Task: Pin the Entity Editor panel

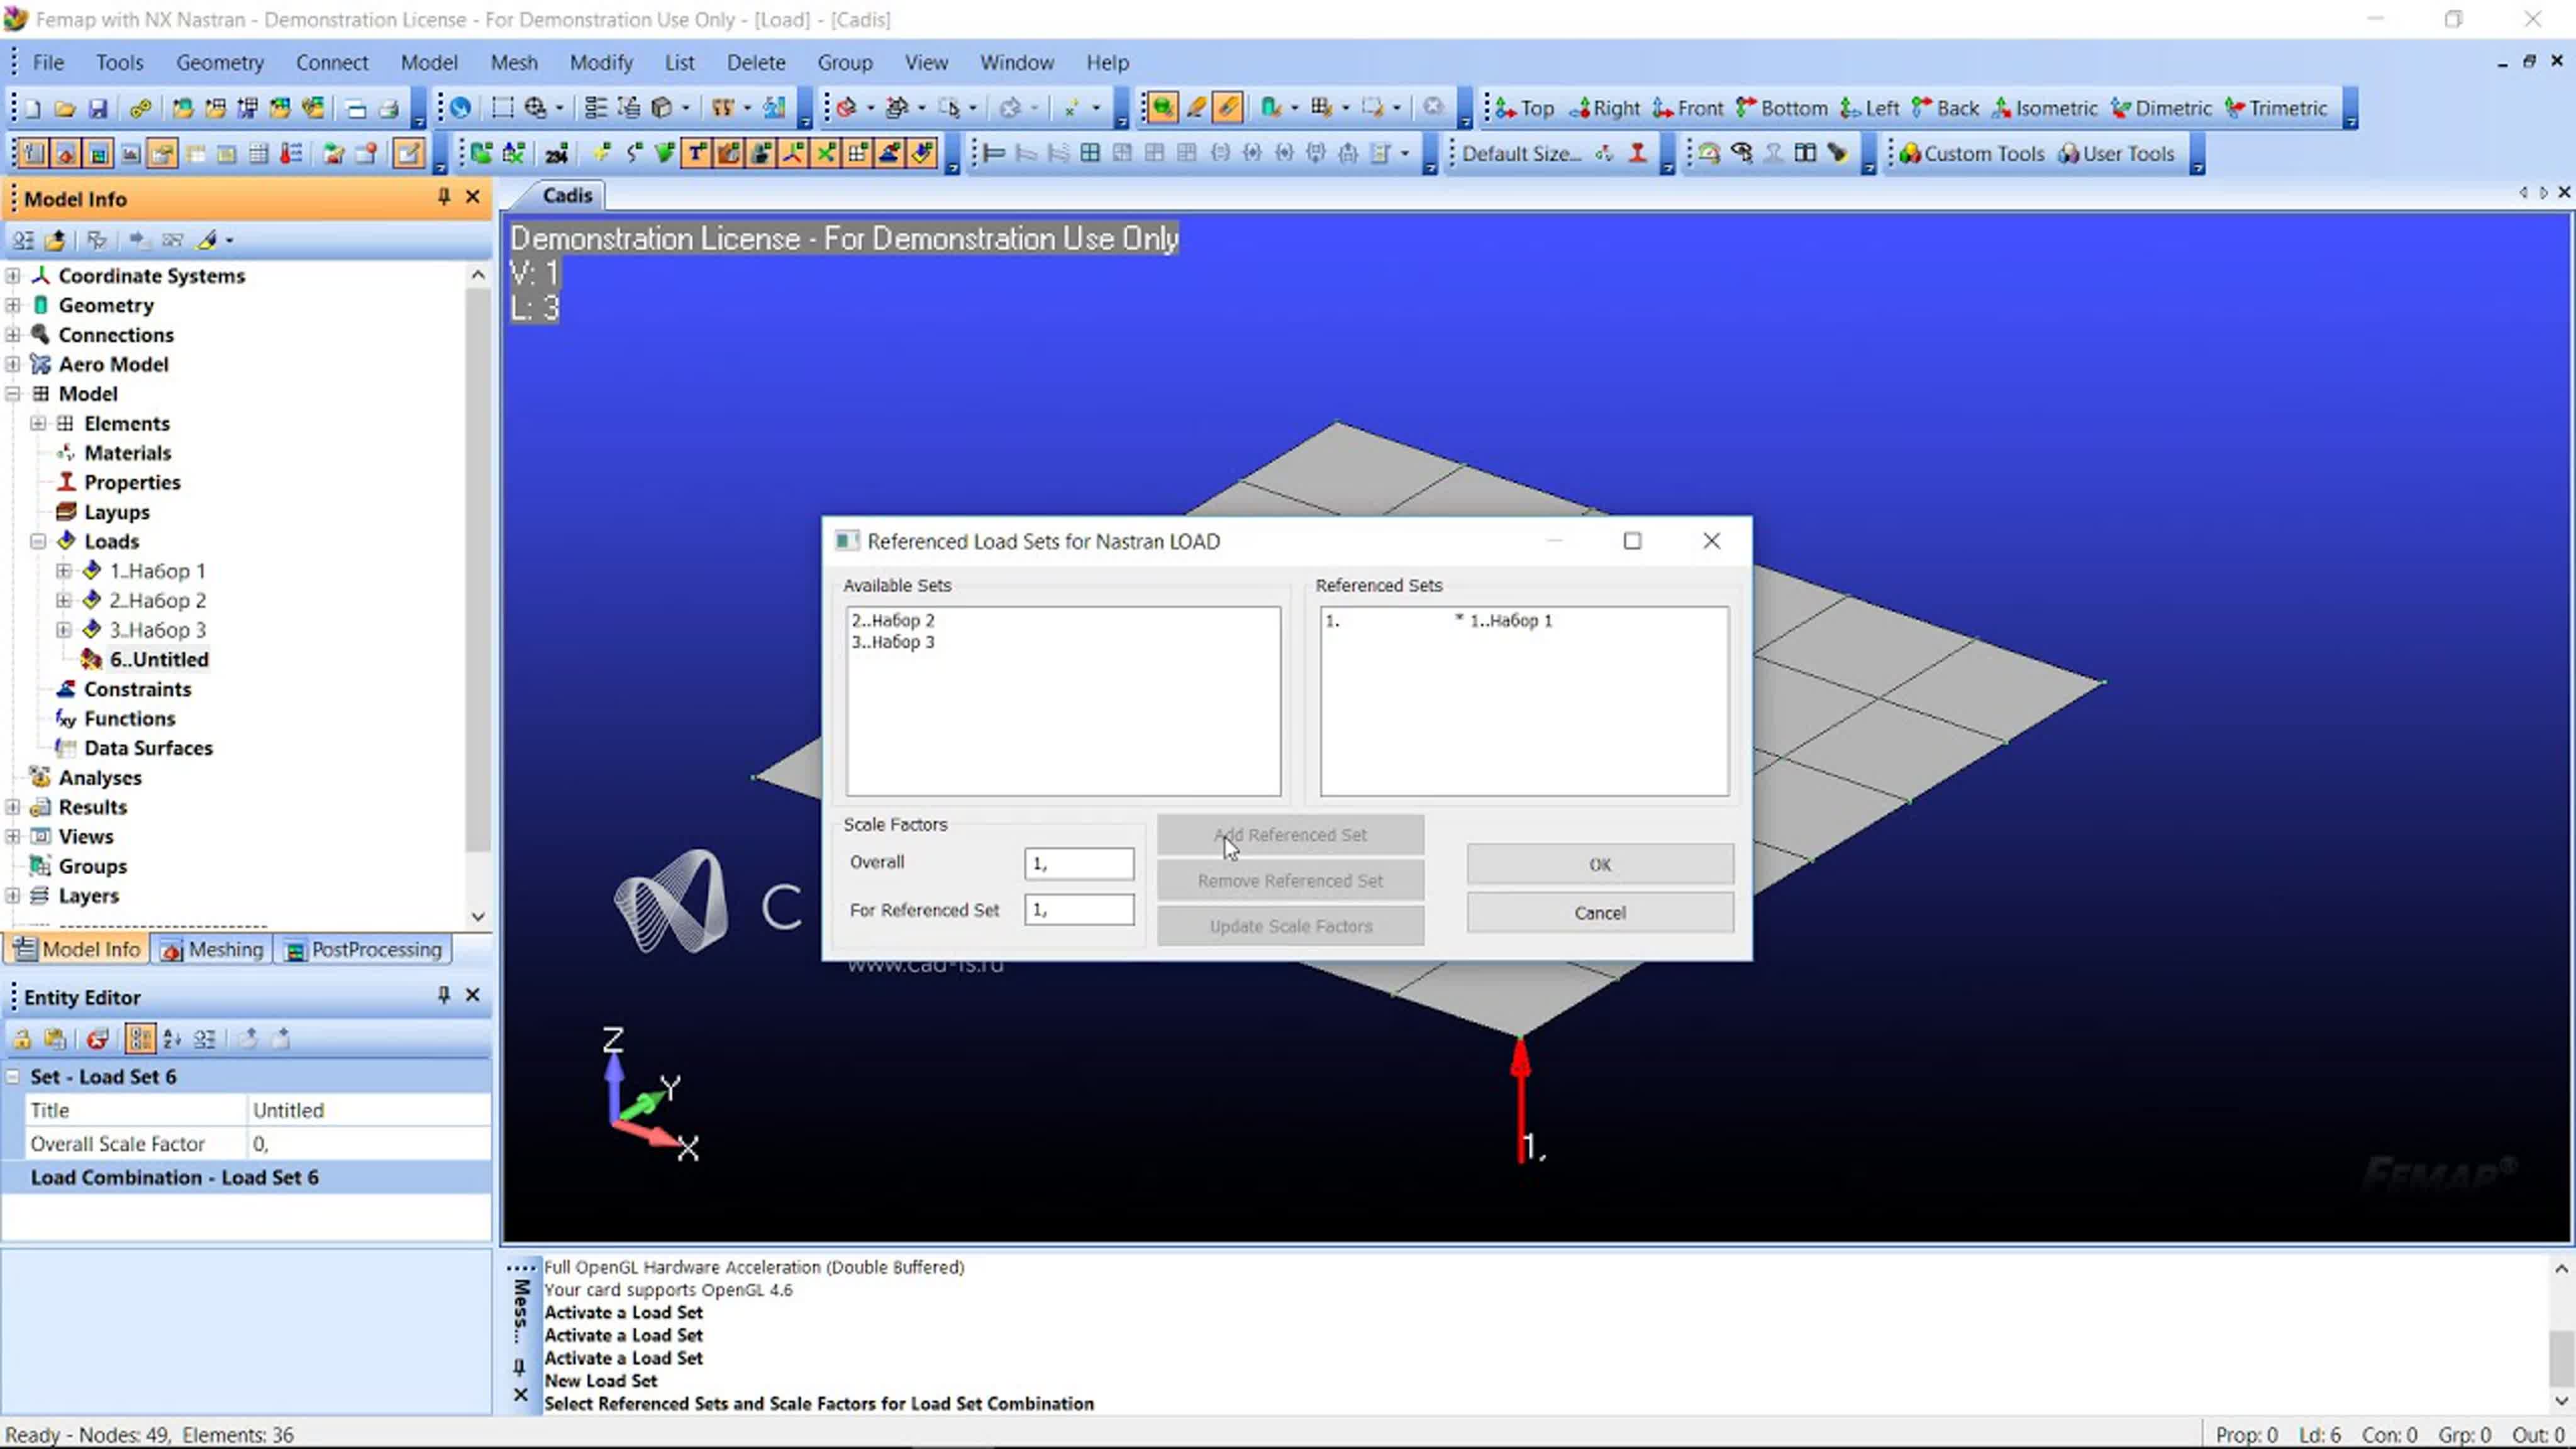Action: 444,995
